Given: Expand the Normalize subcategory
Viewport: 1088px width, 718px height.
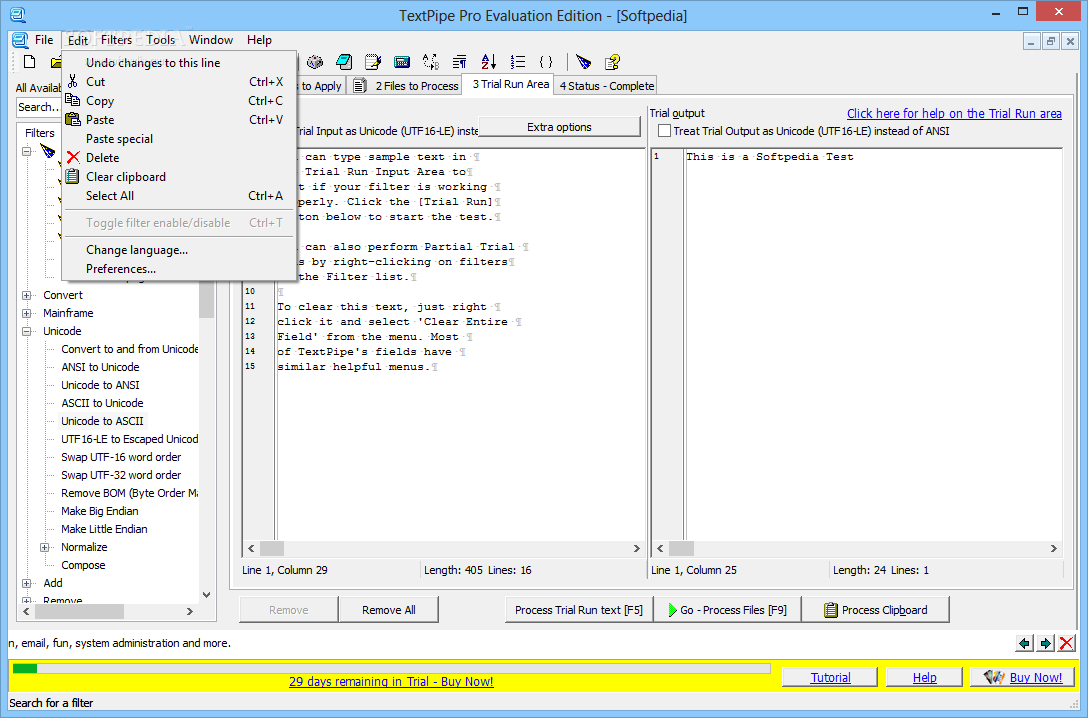Looking at the screenshot, I should [44, 547].
